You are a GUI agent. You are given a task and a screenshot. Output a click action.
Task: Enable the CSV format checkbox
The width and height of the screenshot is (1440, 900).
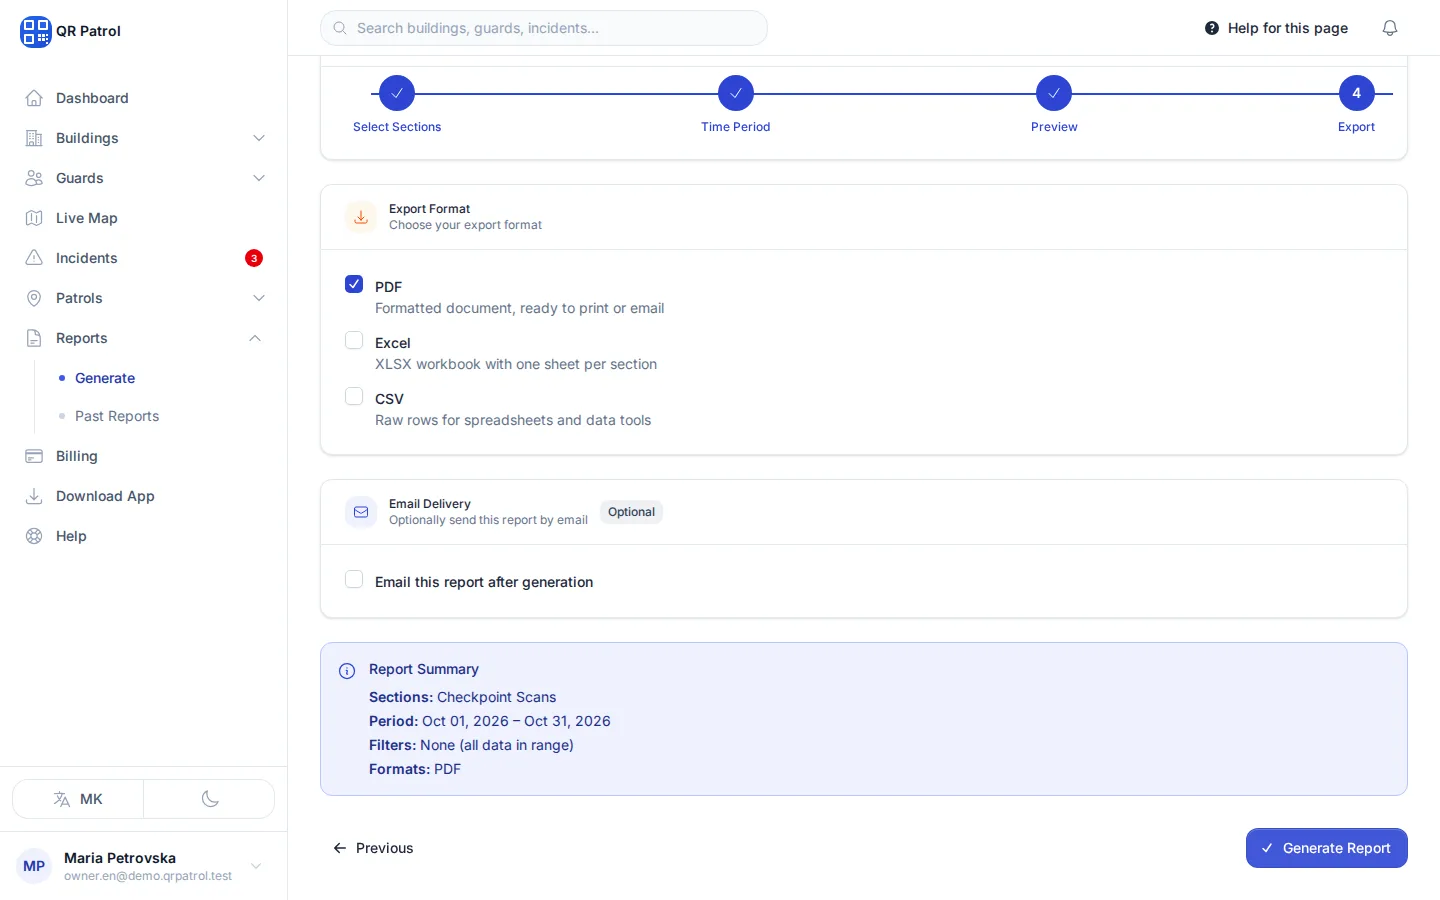pyautogui.click(x=354, y=396)
